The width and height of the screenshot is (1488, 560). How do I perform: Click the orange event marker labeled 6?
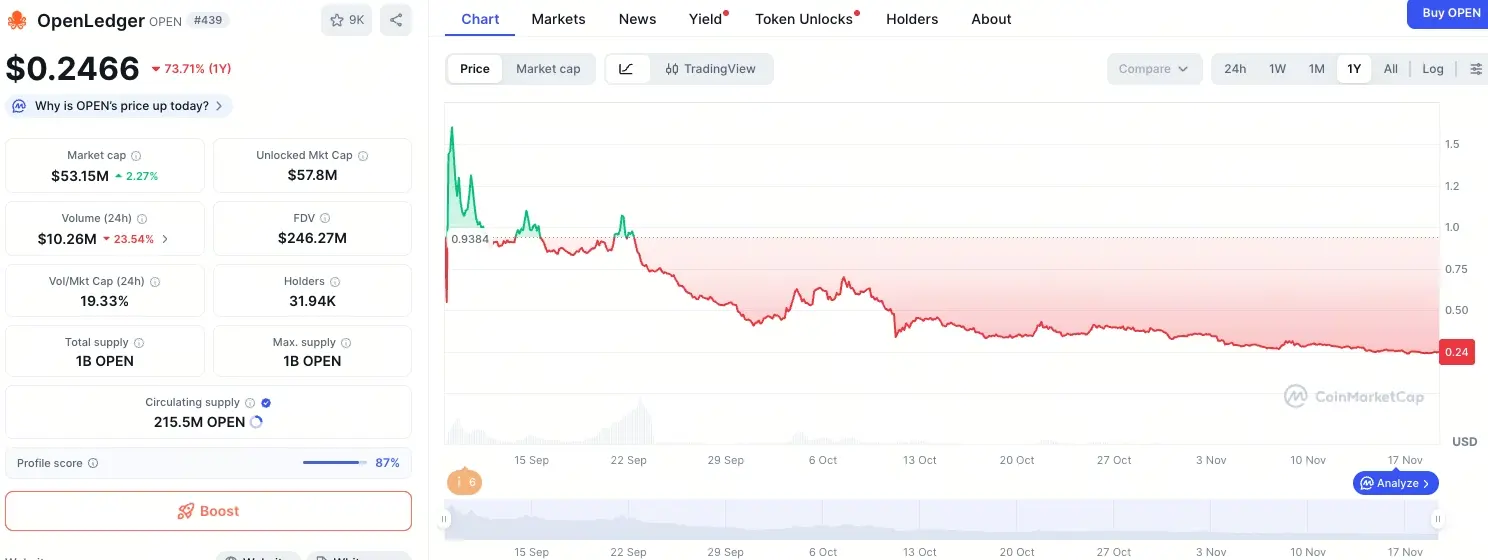point(464,482)
